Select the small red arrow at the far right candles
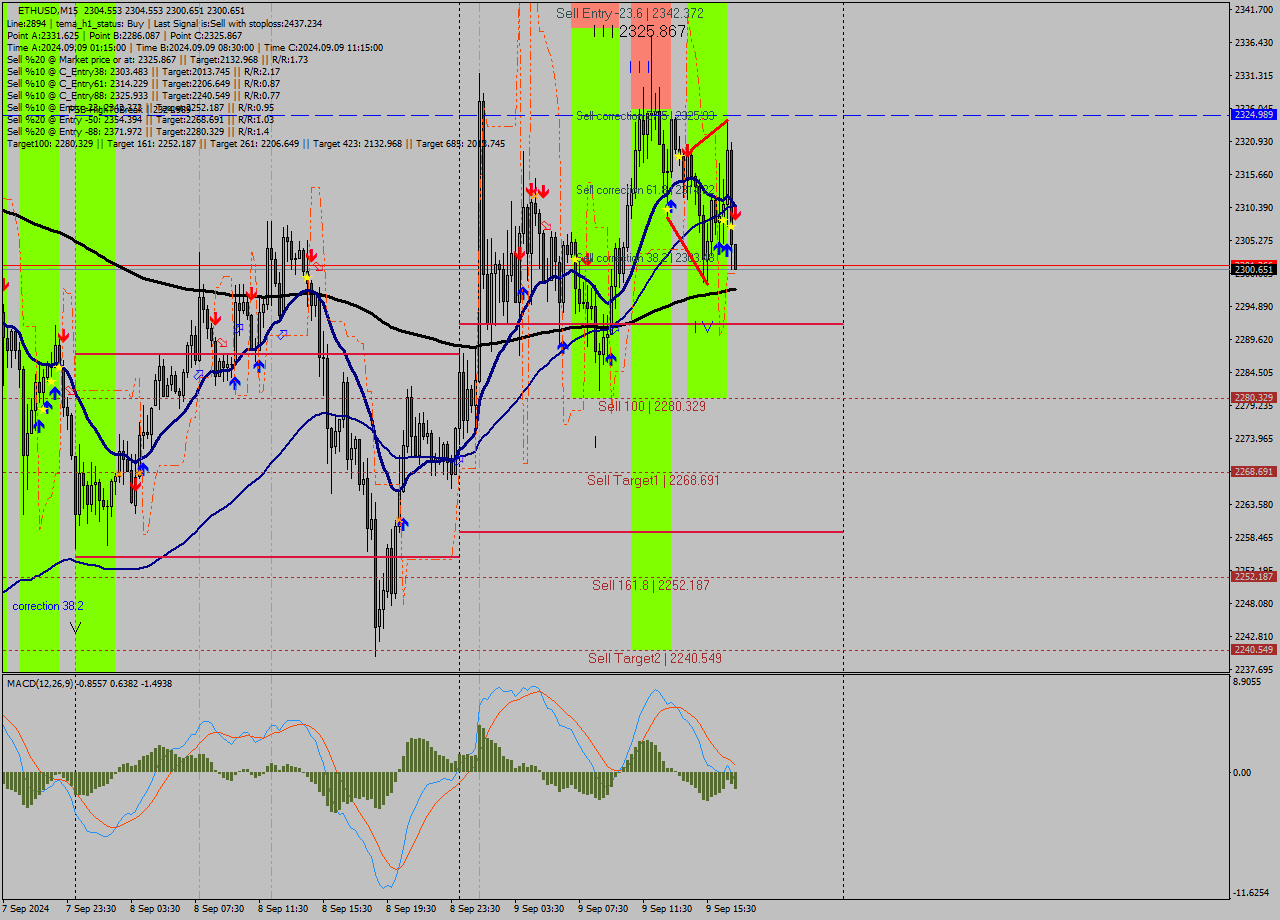Image resolution: width=1280 pixels, height=920 pixels. click(736, 214)
